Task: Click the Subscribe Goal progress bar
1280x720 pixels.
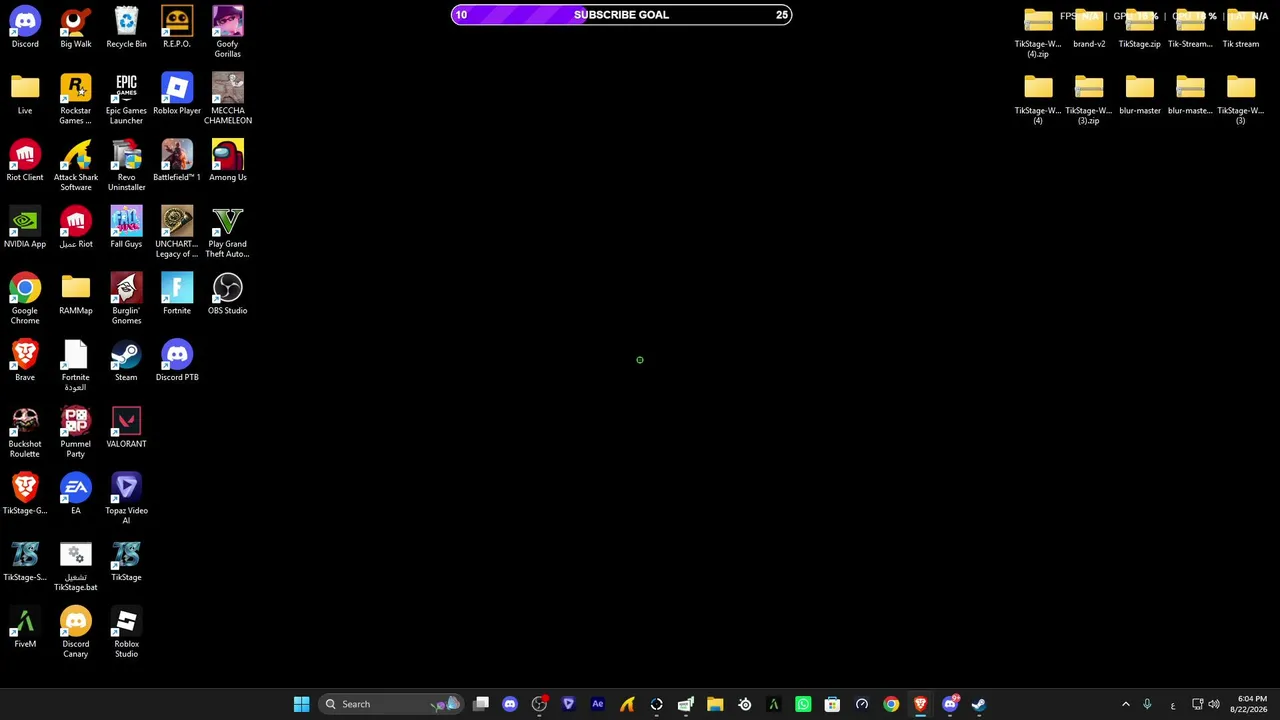Action: pos(621,15)
